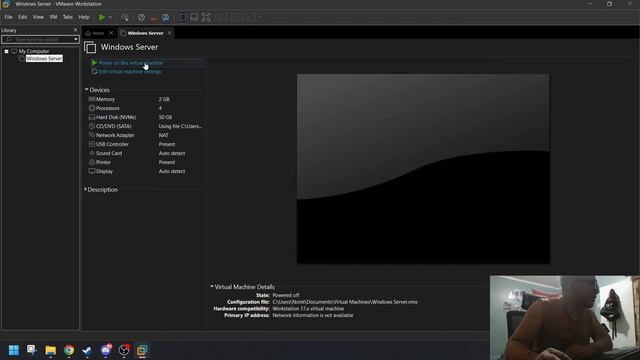The width and height of the screenshot is (640, 360).
Task: Click the Sound Card 'Auto detect' value
Action: [x=172, y=153]
